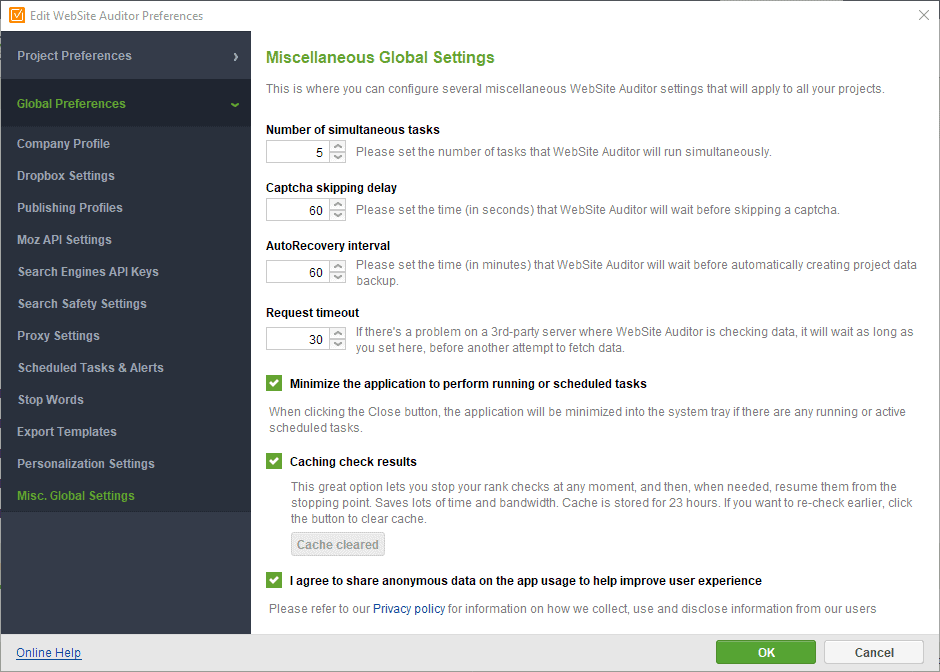Toggle Caching check results checkbox

click(x=274, y=461)
